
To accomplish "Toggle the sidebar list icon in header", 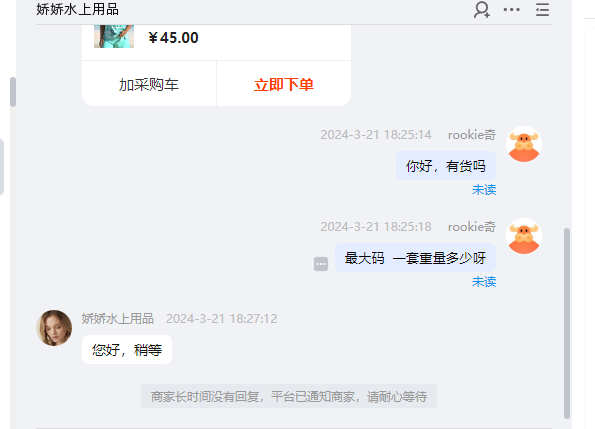I will pos(542,9).
